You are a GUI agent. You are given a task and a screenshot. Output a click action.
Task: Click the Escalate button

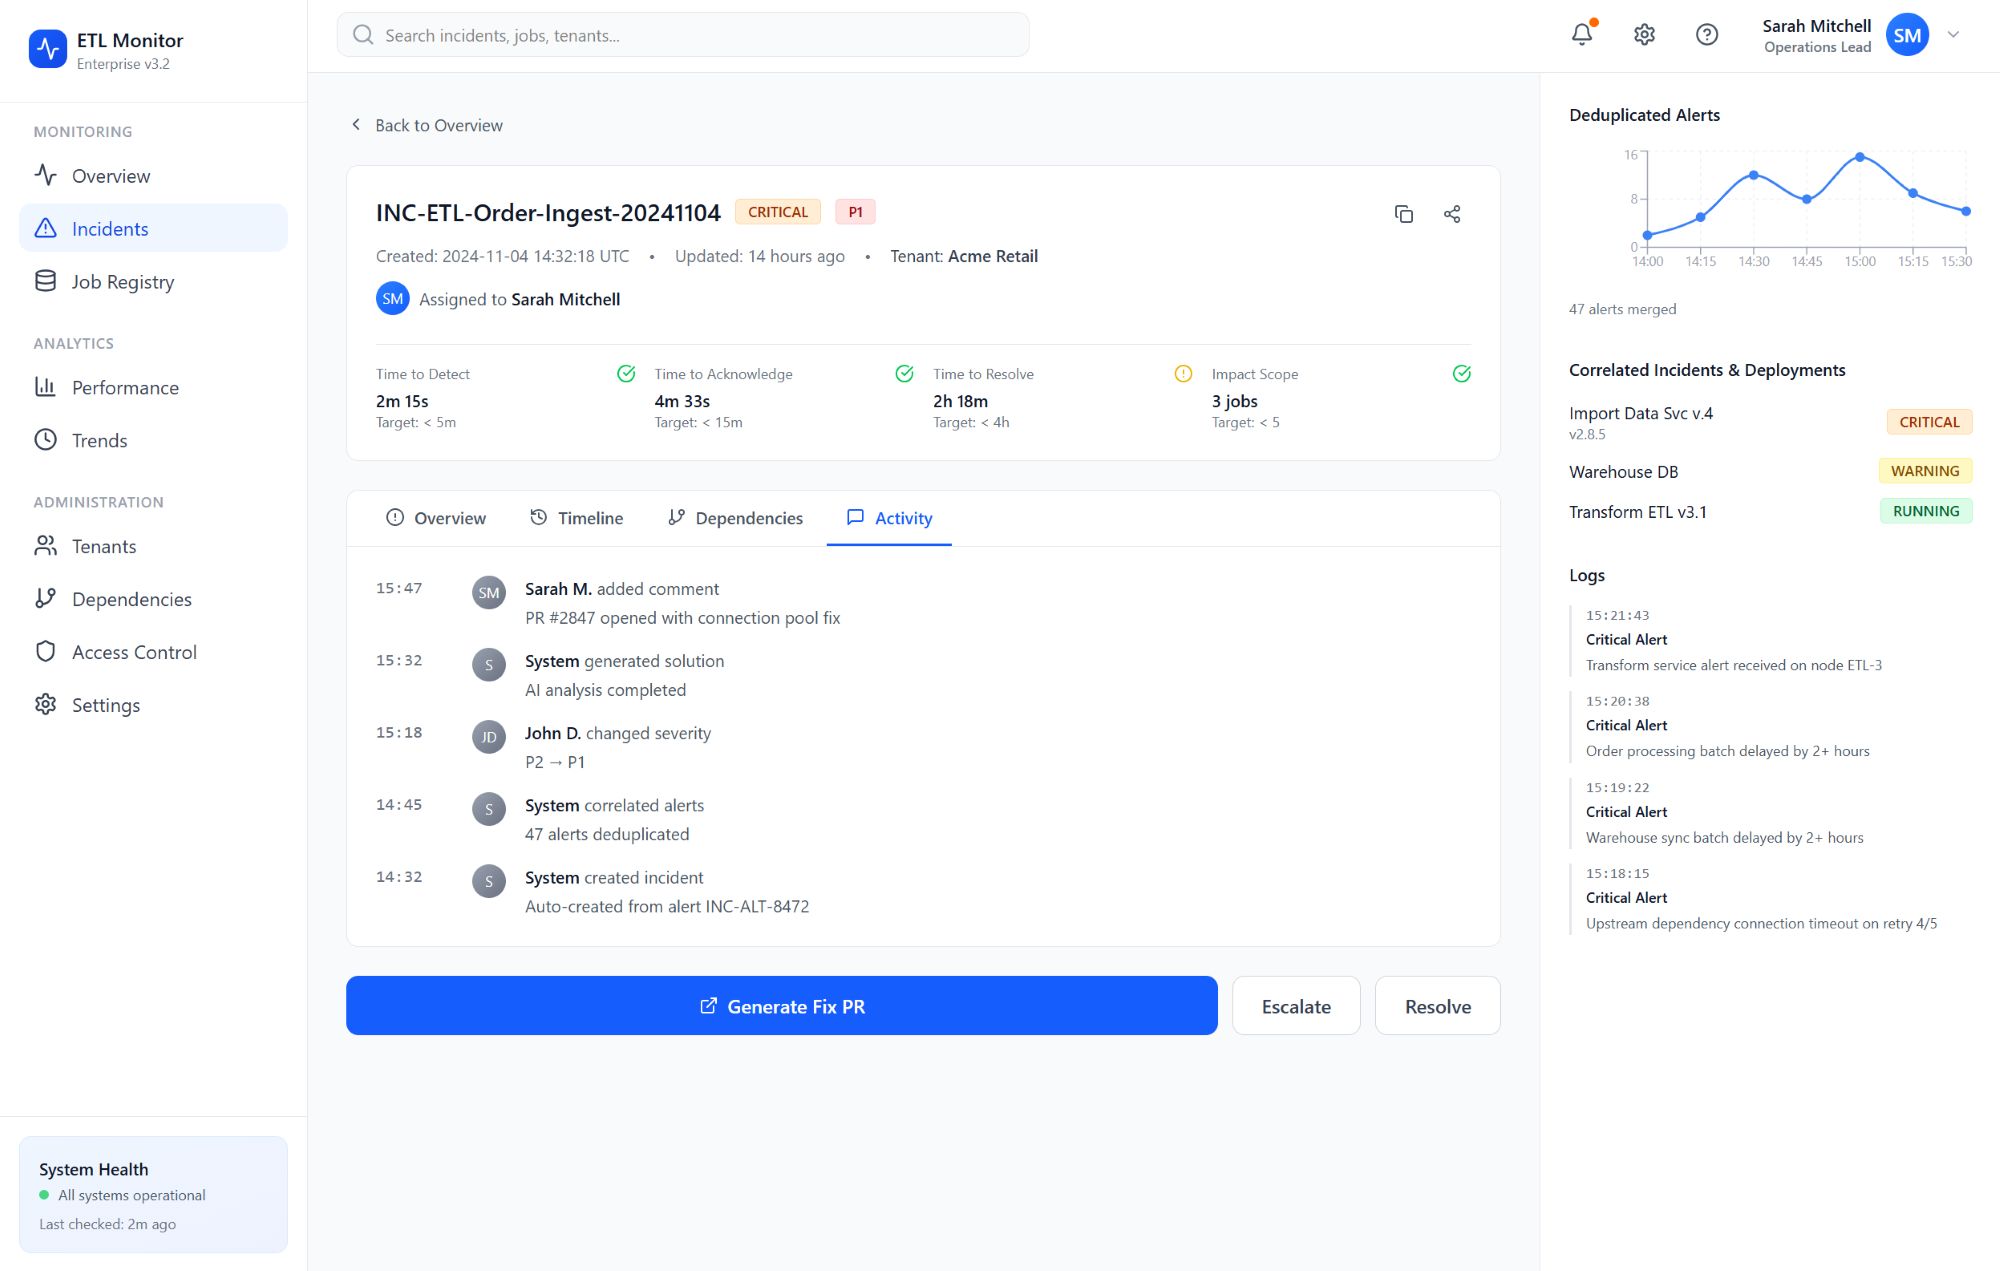click(x=1296, y=1006)
